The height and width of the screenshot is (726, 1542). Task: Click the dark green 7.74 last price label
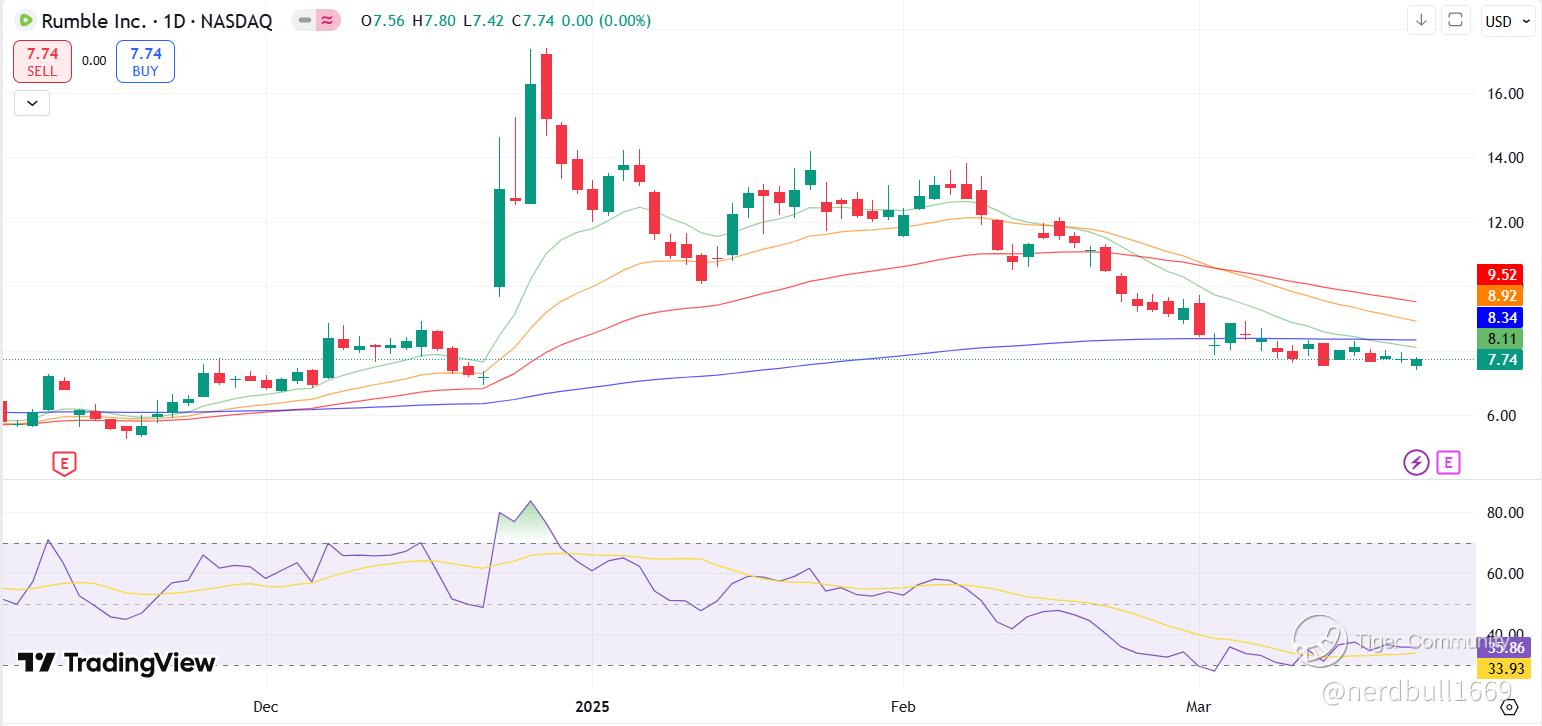(1502, 359)
